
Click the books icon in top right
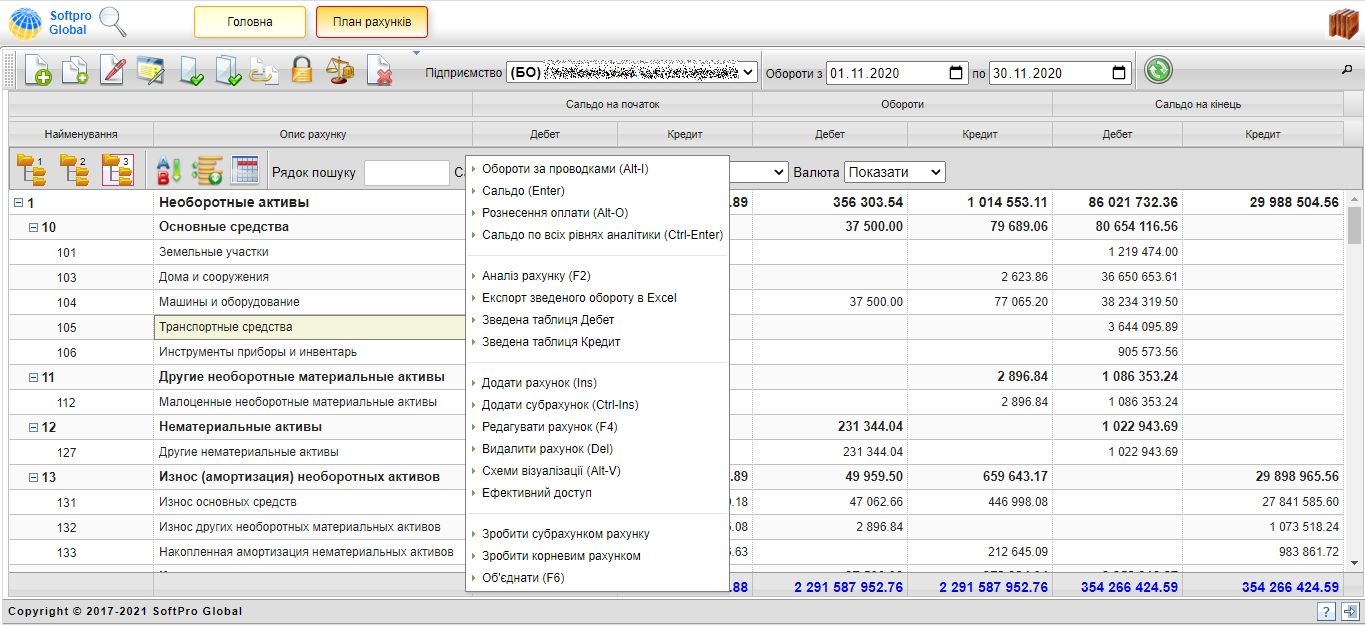[x=1345, y=22]
